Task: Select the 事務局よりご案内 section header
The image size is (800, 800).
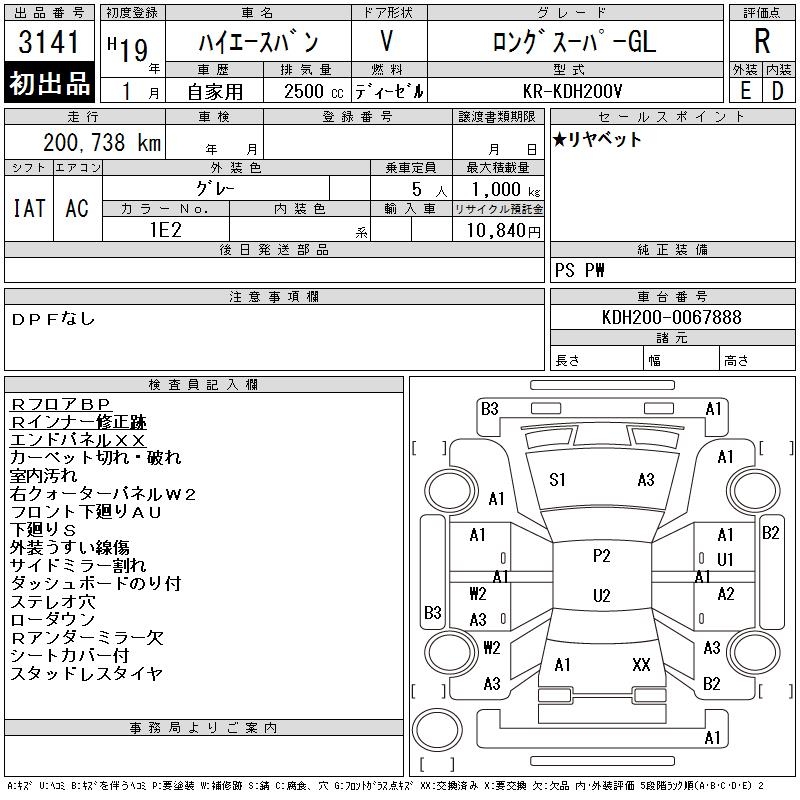Action: point(204,728)
